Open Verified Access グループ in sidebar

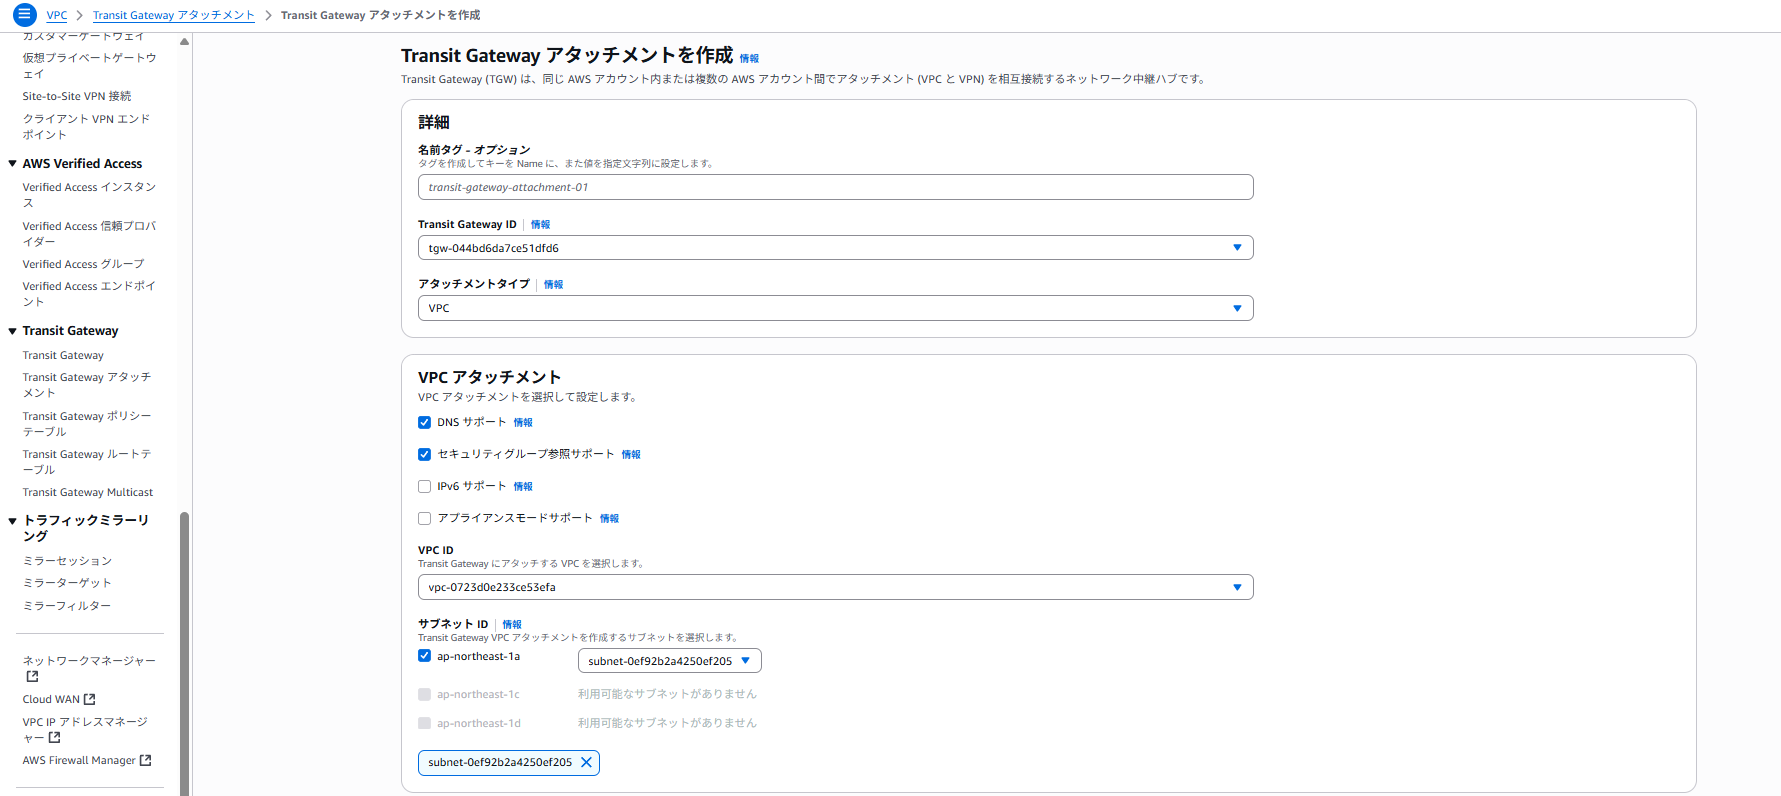coord(83,264)
